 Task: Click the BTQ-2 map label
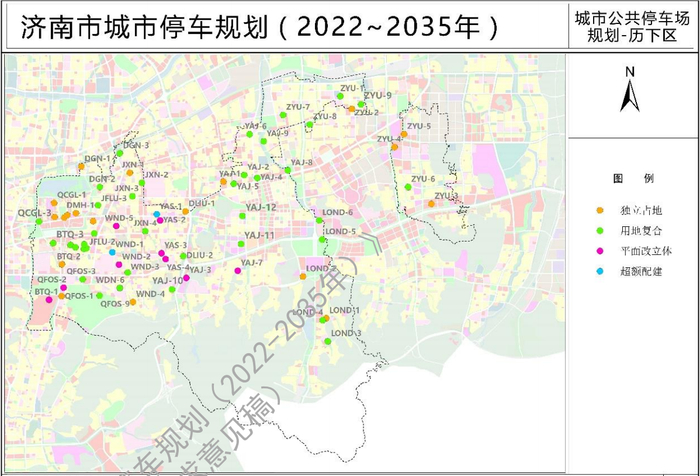click(x=69, y=256)
